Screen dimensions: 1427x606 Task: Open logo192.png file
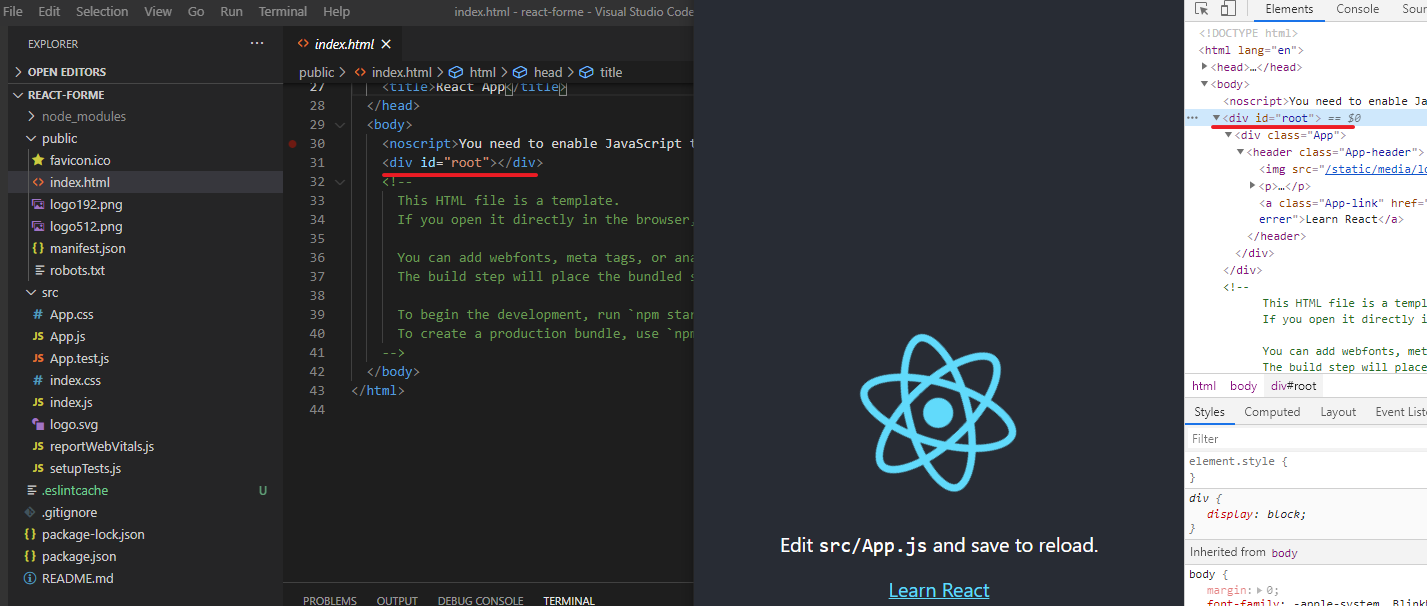click(86, 204)
